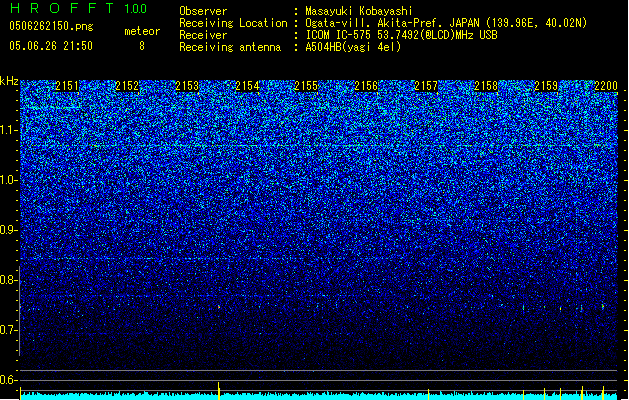Click the 0.7 kHz axis label
This screenshot has height=400, width=629.
click(x=8, y=330)
